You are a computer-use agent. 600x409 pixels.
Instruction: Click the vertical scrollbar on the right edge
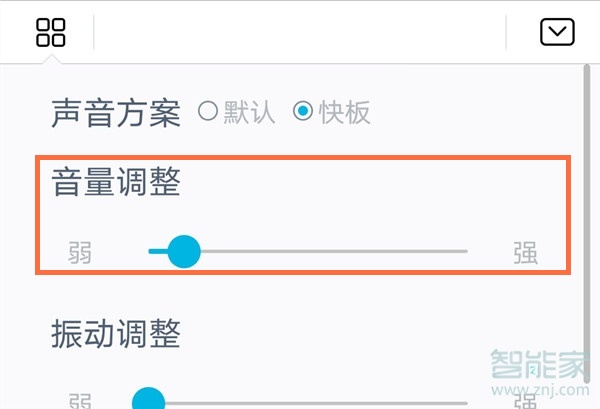(x=587, y=224)
